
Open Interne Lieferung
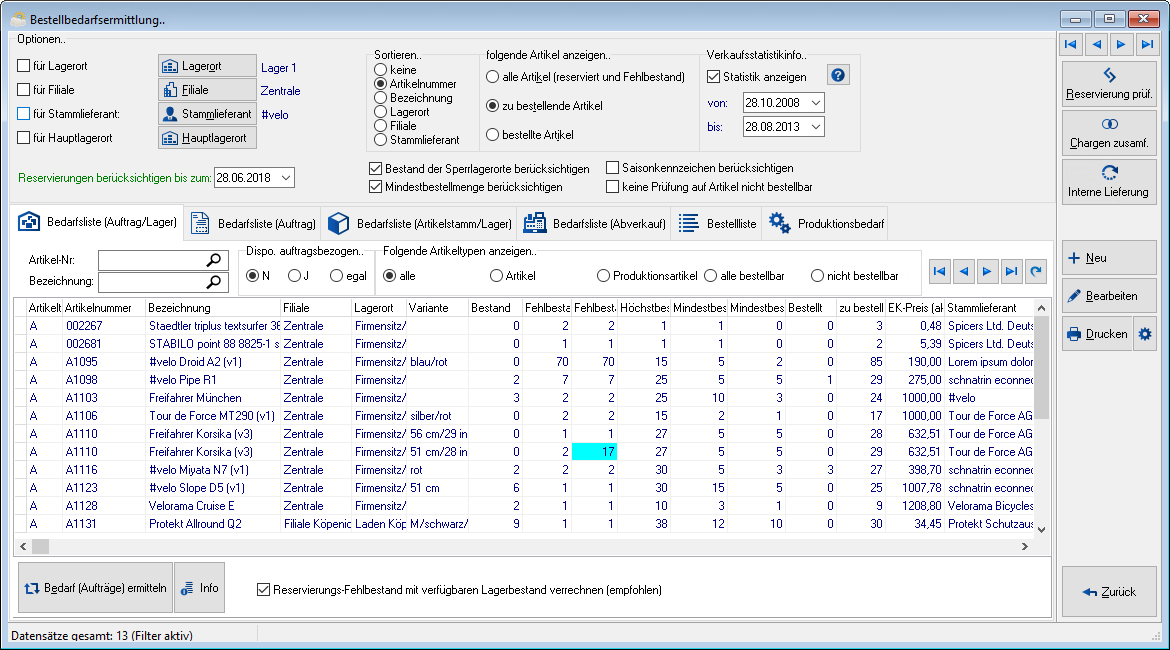coord(1109,182)
